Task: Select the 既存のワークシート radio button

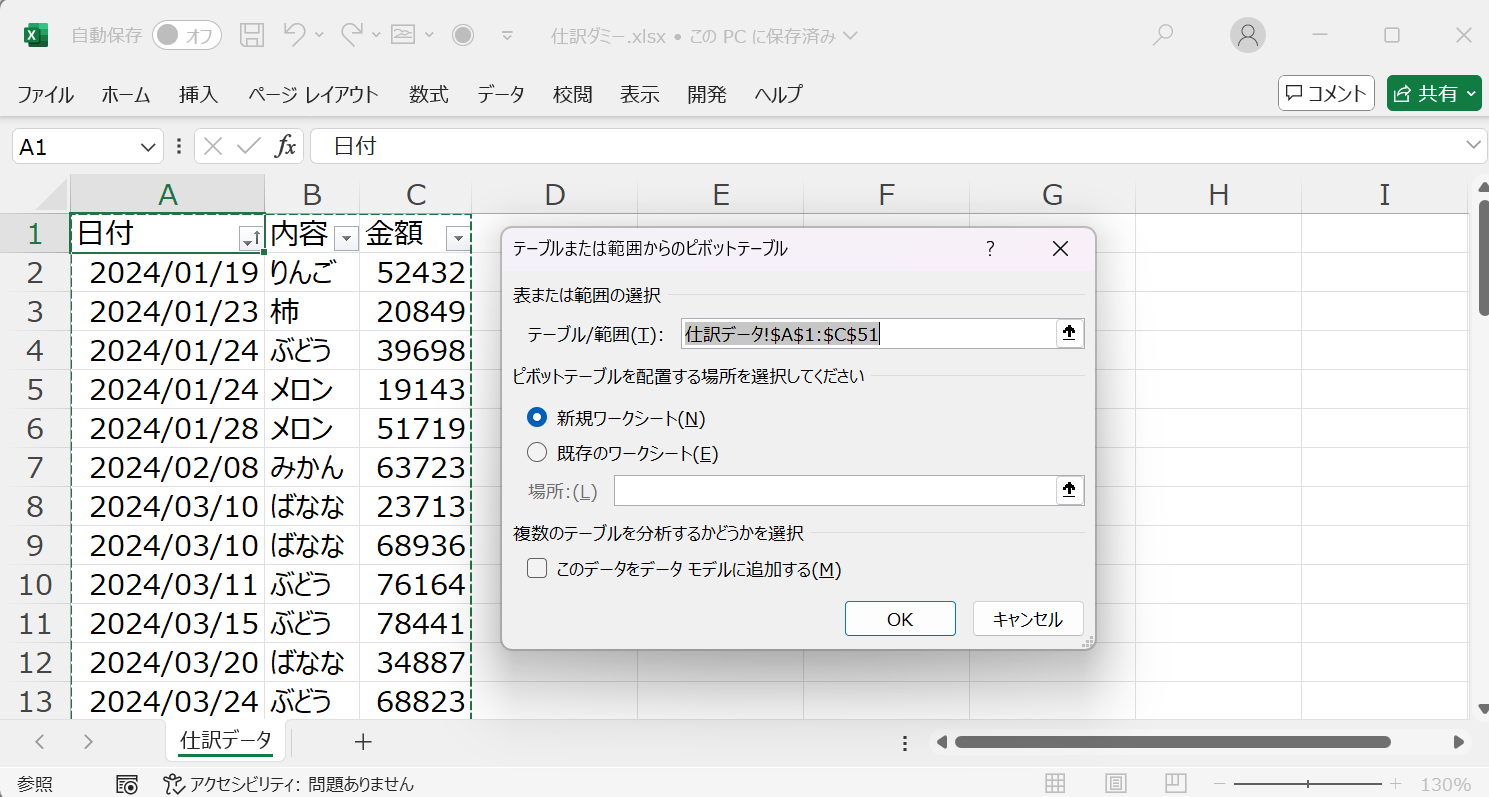Action: [x=538, y=451]
